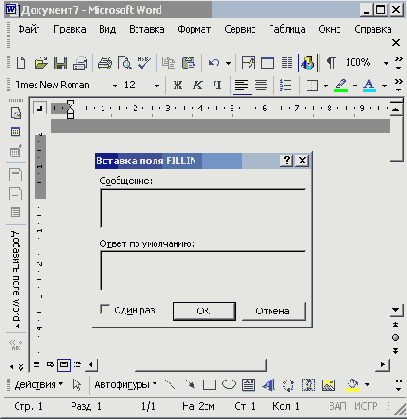Open the font size dropdown
This screenshot has width=407, height=419.
[x=157, y=86]
